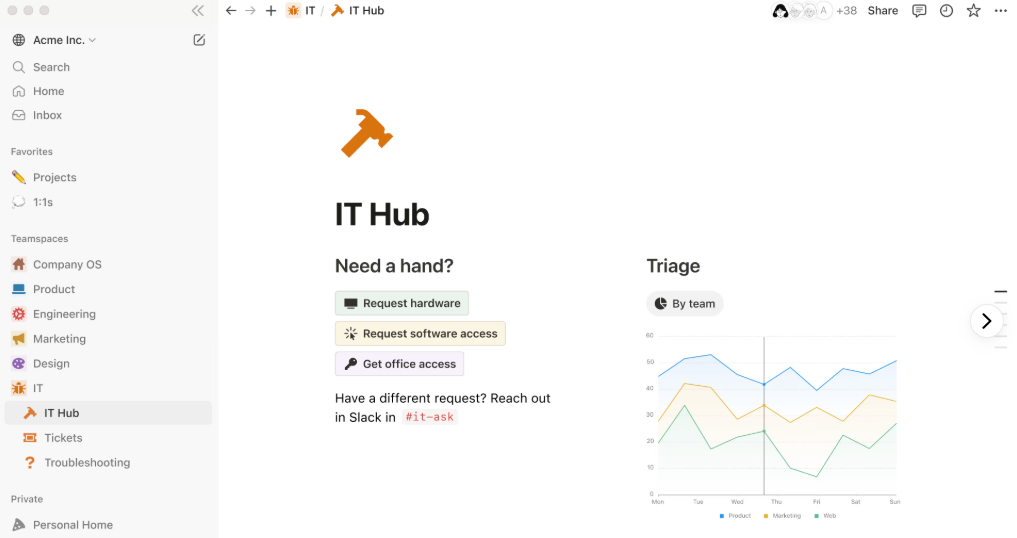
Task: Click the Request hardware button
Action: tap(402, 304)
